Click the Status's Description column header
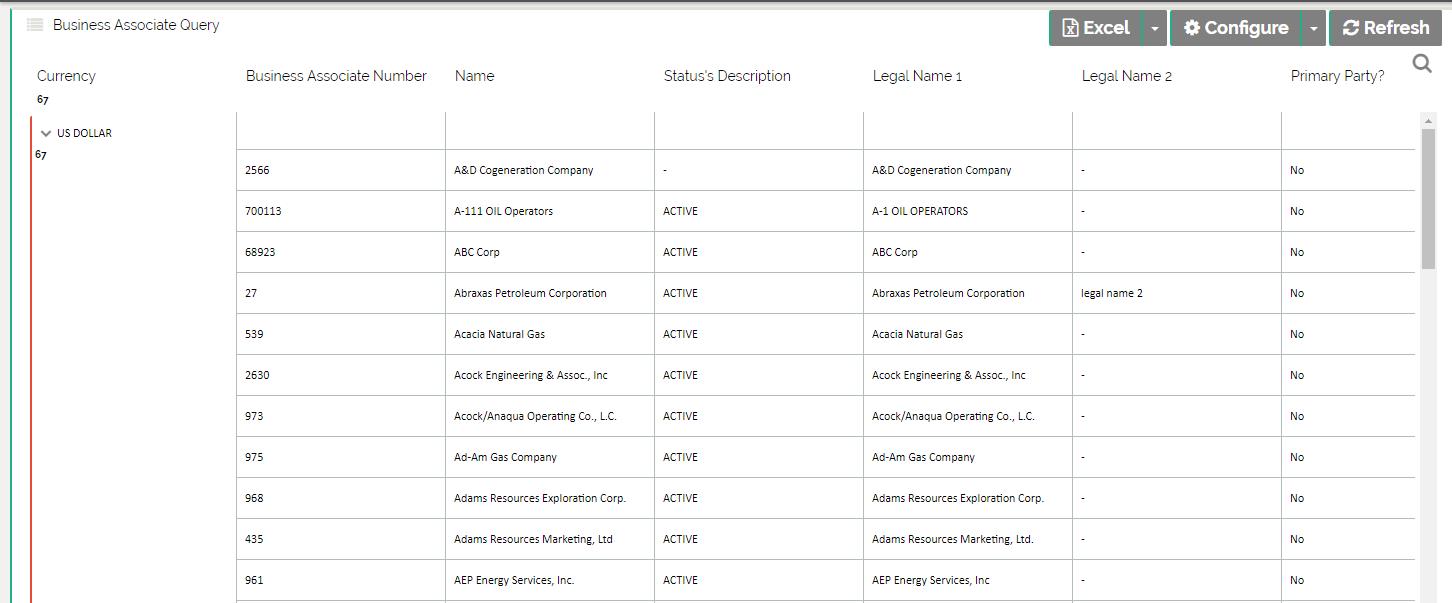The width and height of the screenshot is (1452, 603). point(727,76)
